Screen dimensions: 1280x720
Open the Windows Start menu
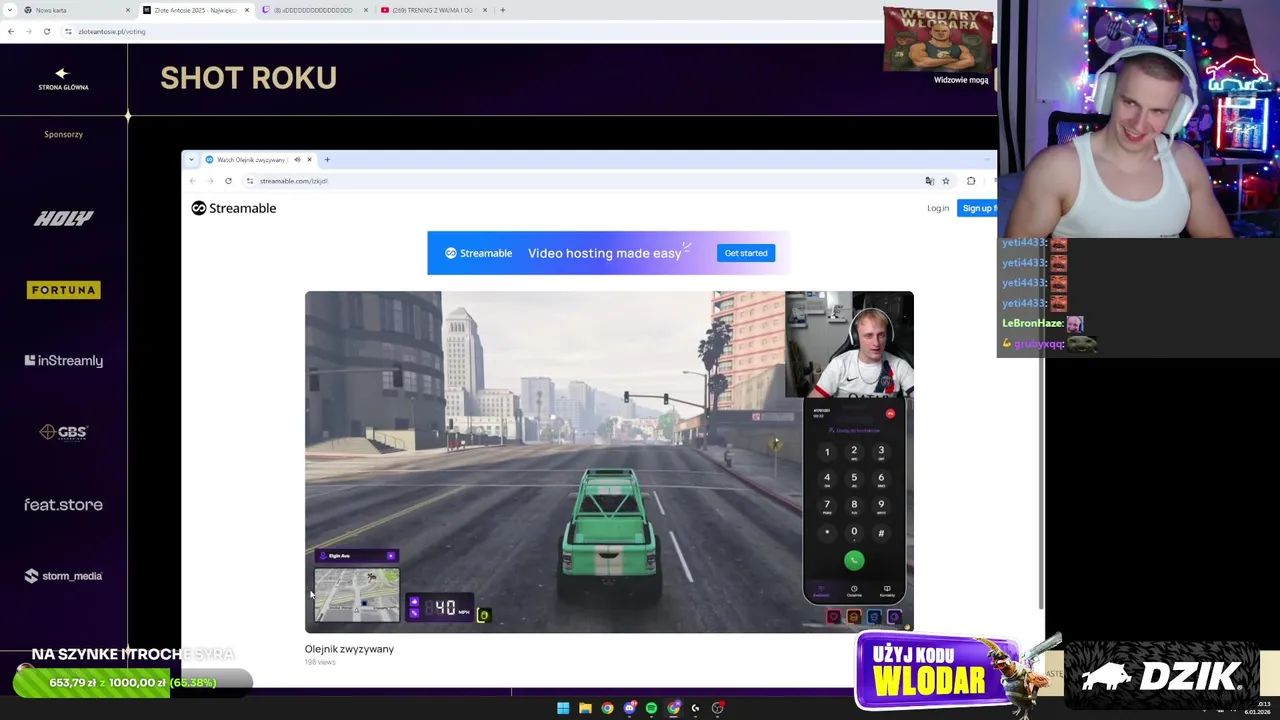point(563,708)
